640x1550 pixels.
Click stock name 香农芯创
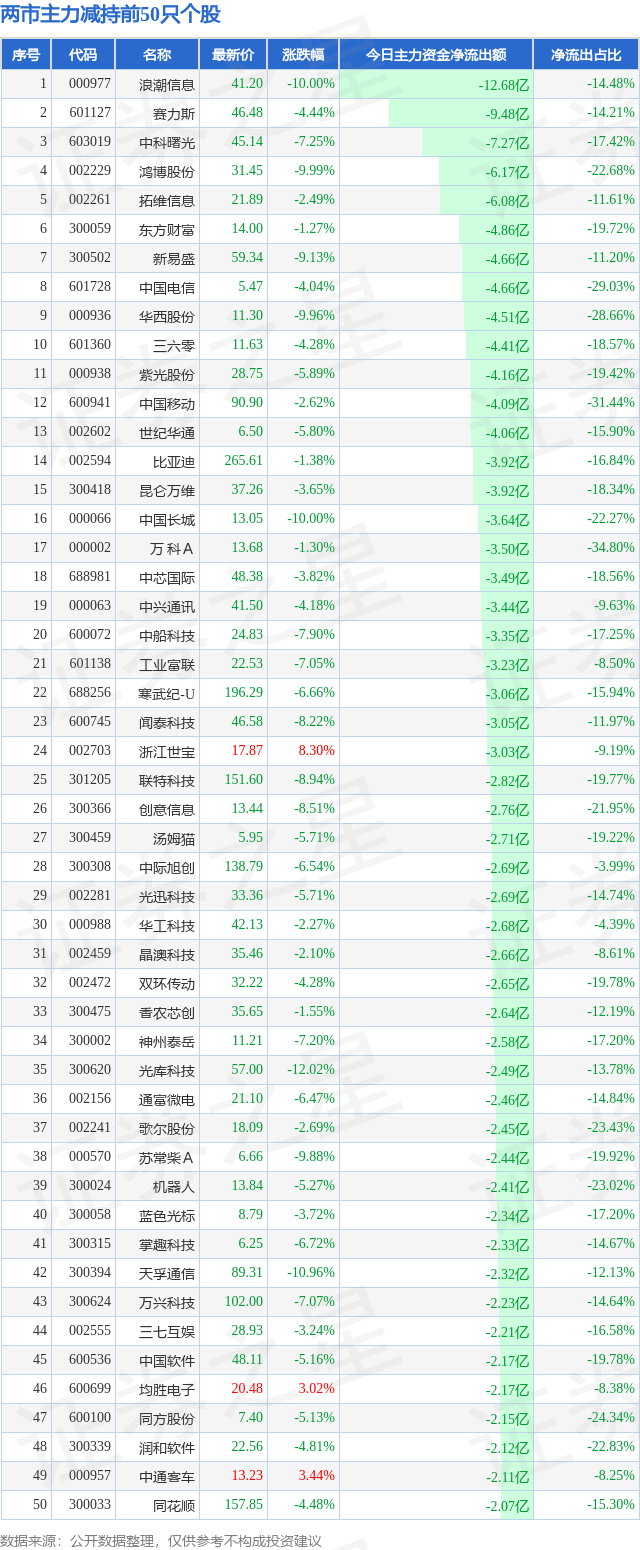tap(167, 1012)
